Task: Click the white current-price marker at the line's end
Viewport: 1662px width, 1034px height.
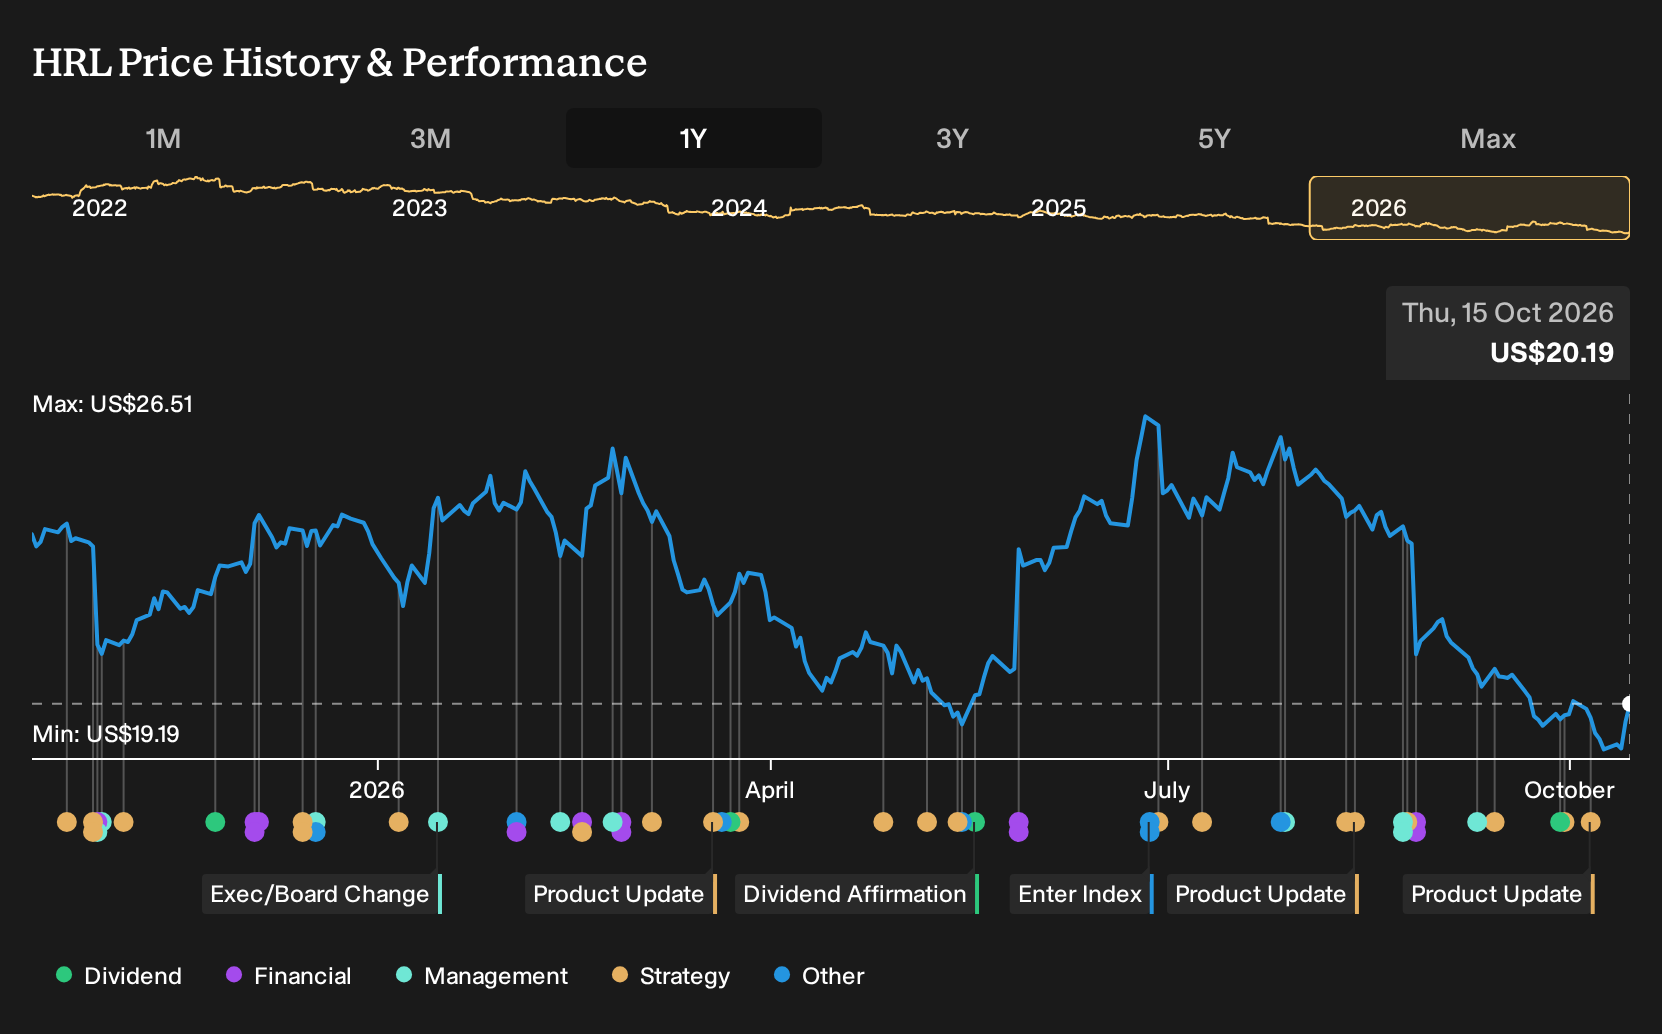Action: [1628, 704]
